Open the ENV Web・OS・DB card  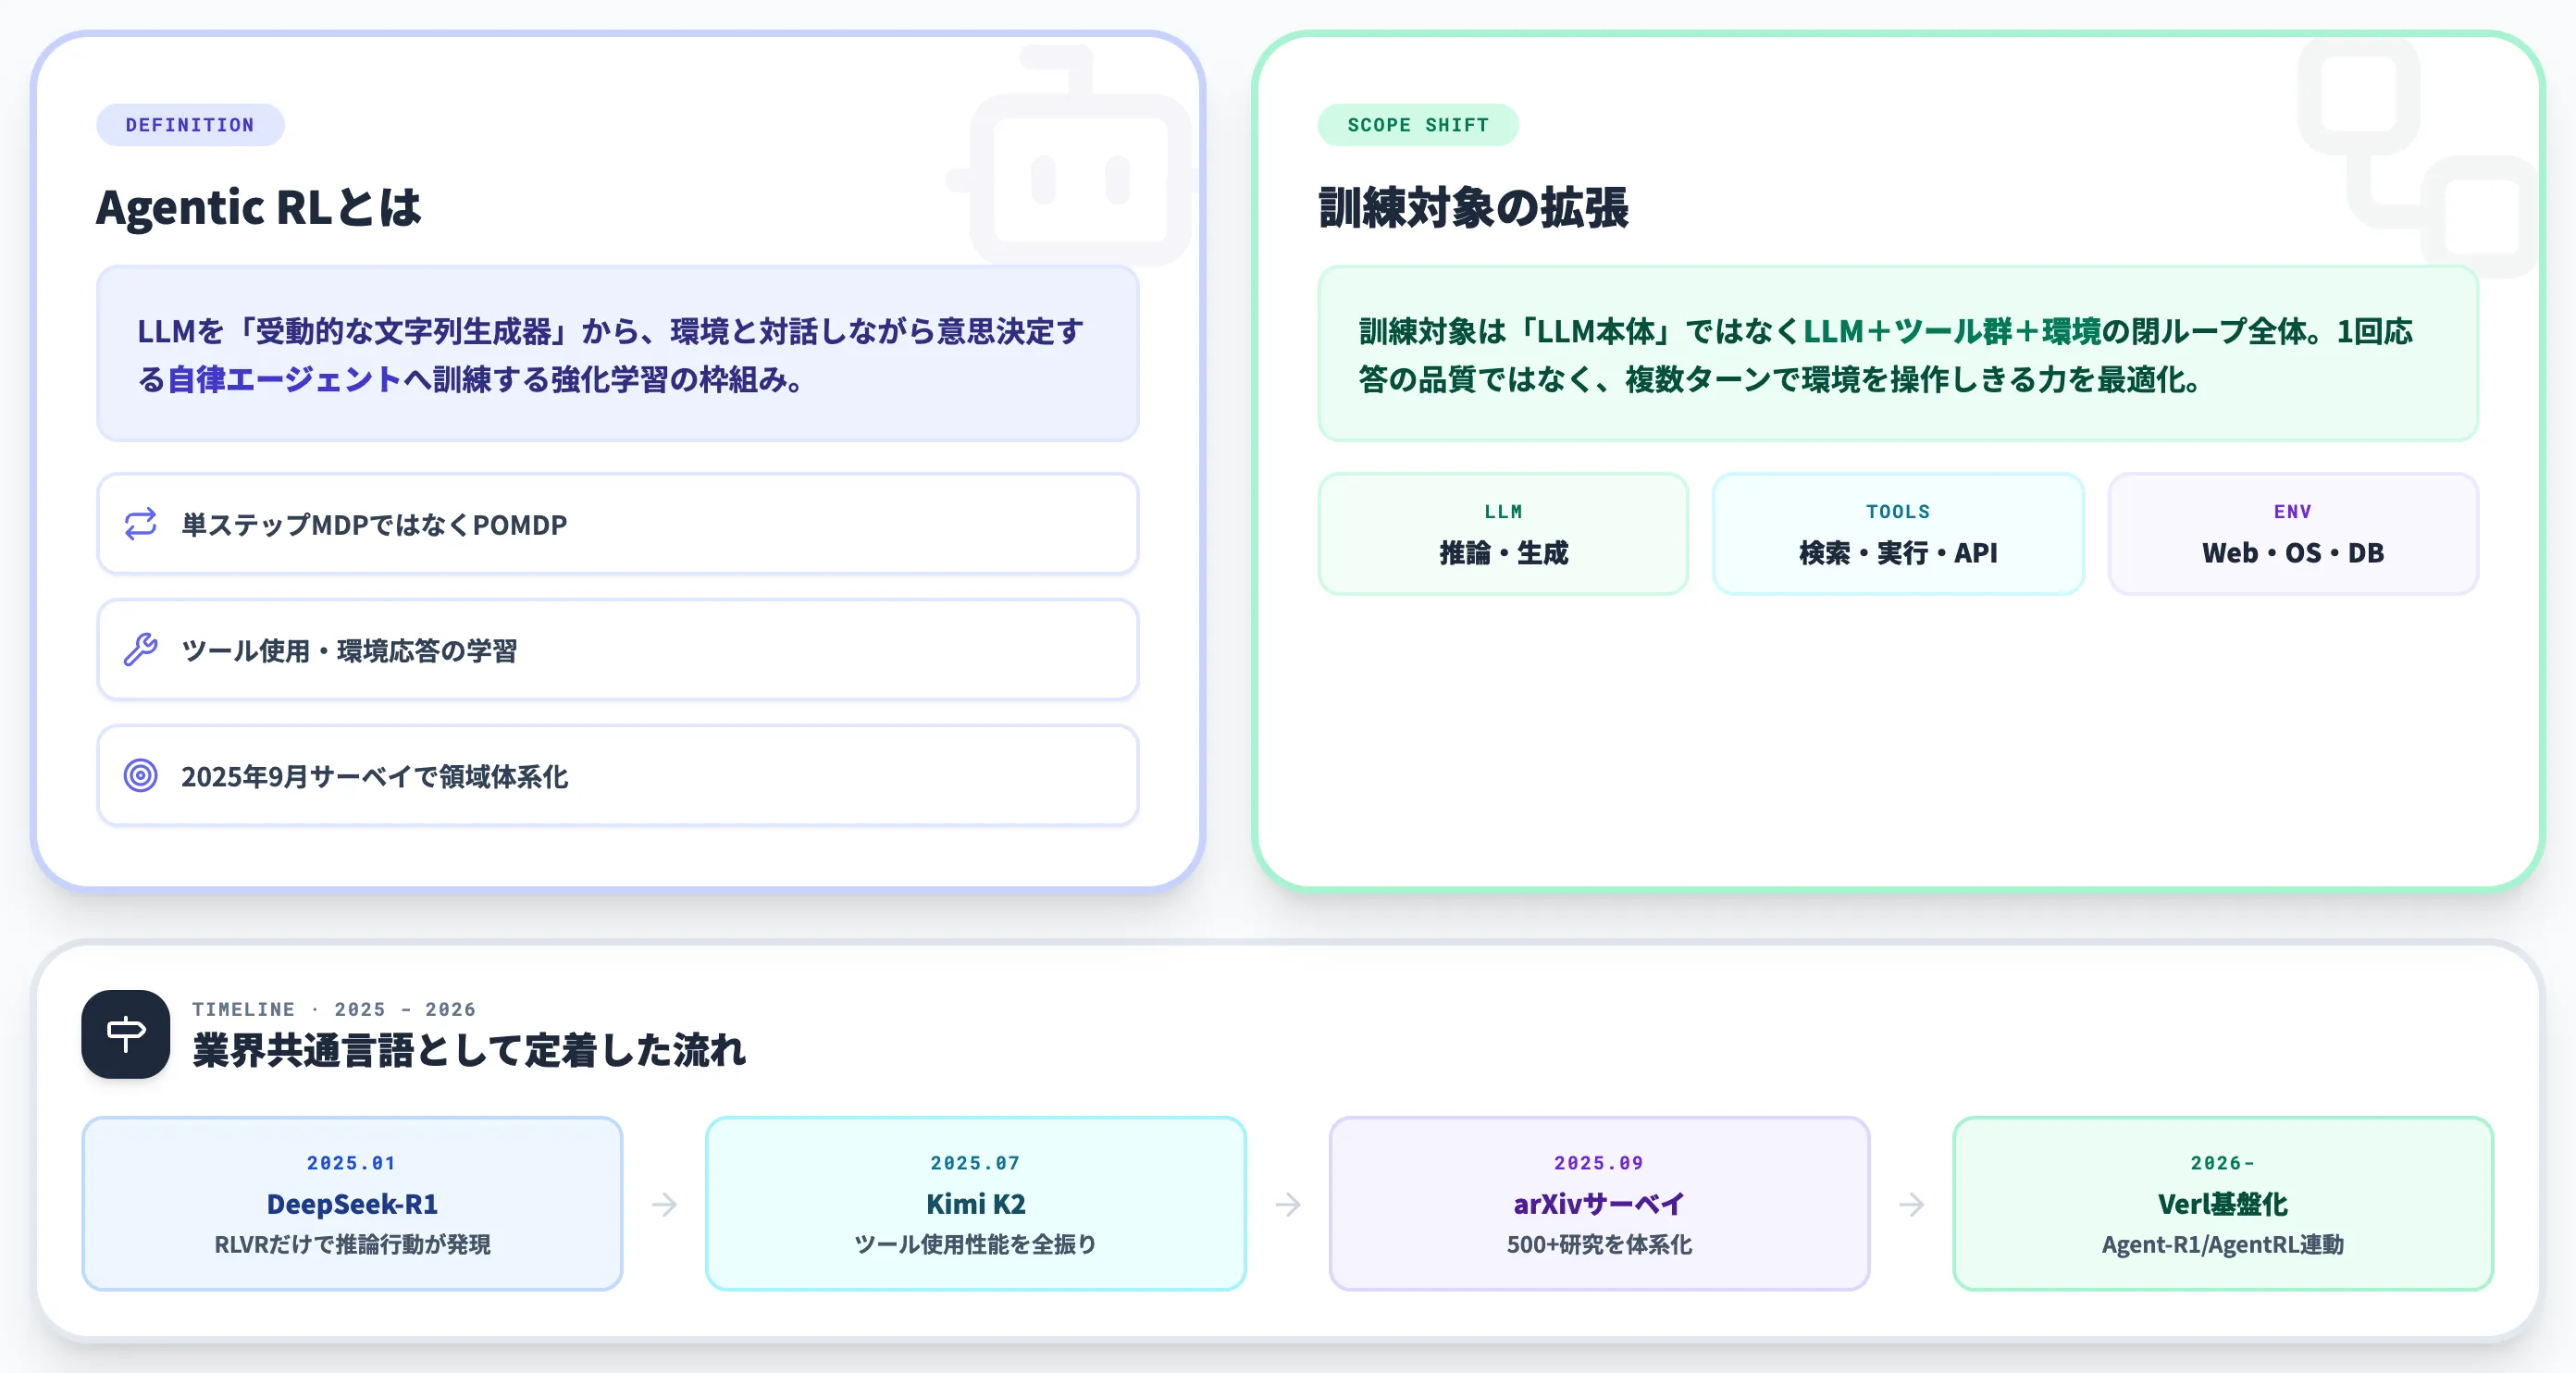tap(2293, 534)
